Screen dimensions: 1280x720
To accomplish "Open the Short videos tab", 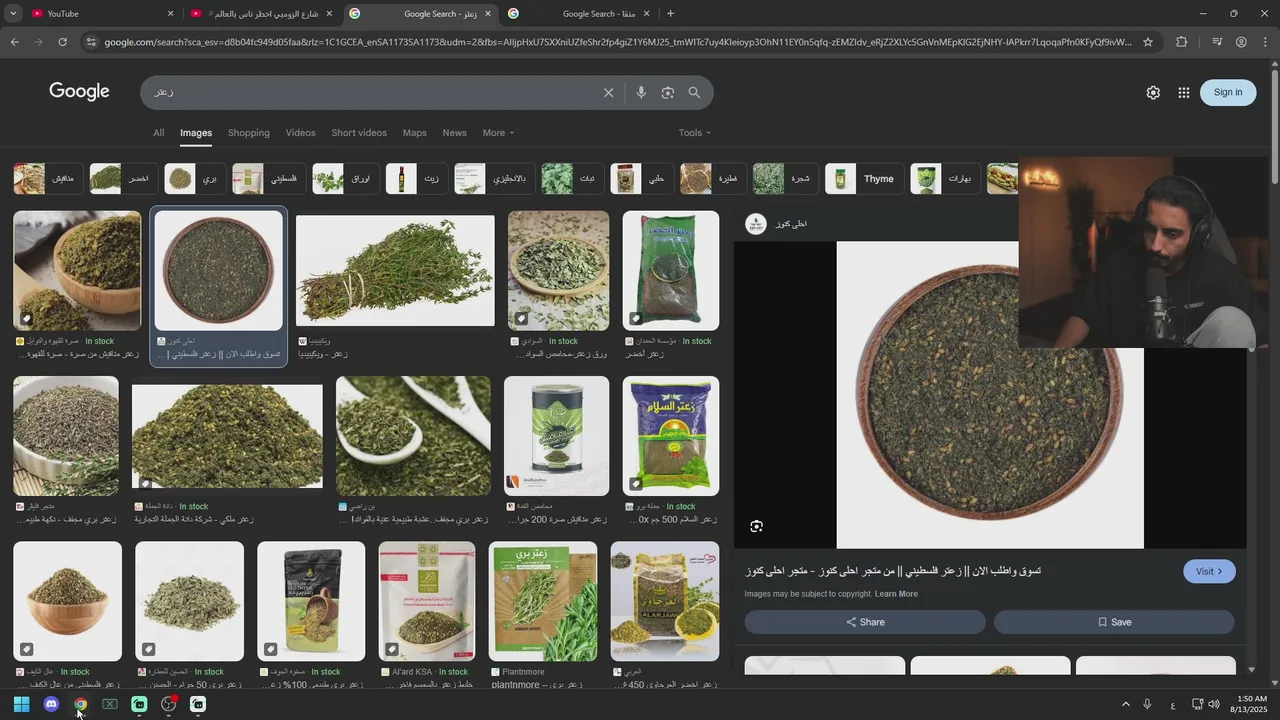I will pyautogui.click(x=359, y=133).
